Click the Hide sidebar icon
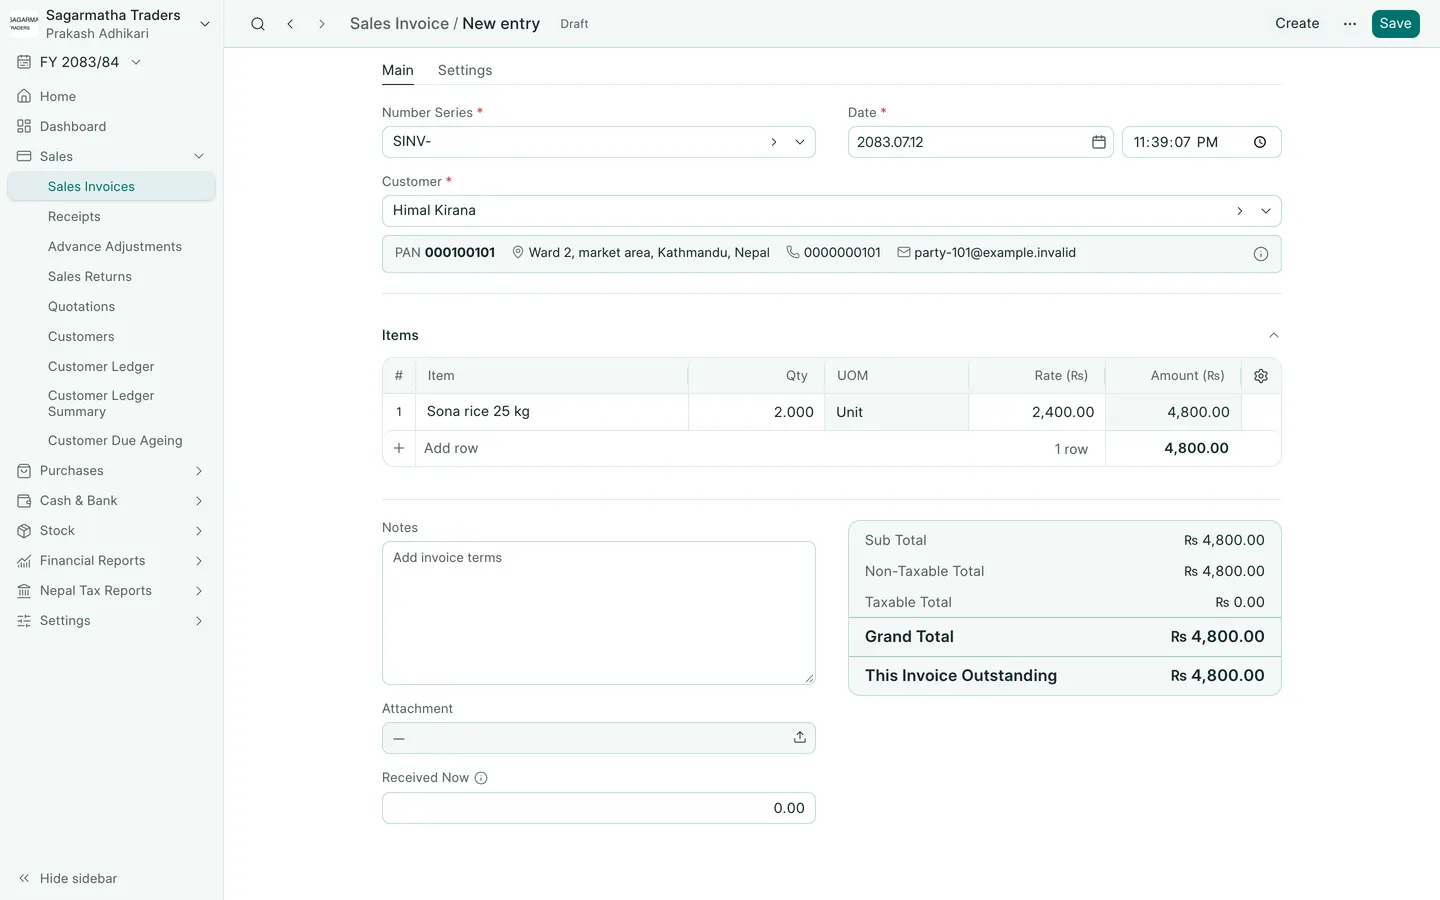This screenshot has width=1440, height=900. 24,878
